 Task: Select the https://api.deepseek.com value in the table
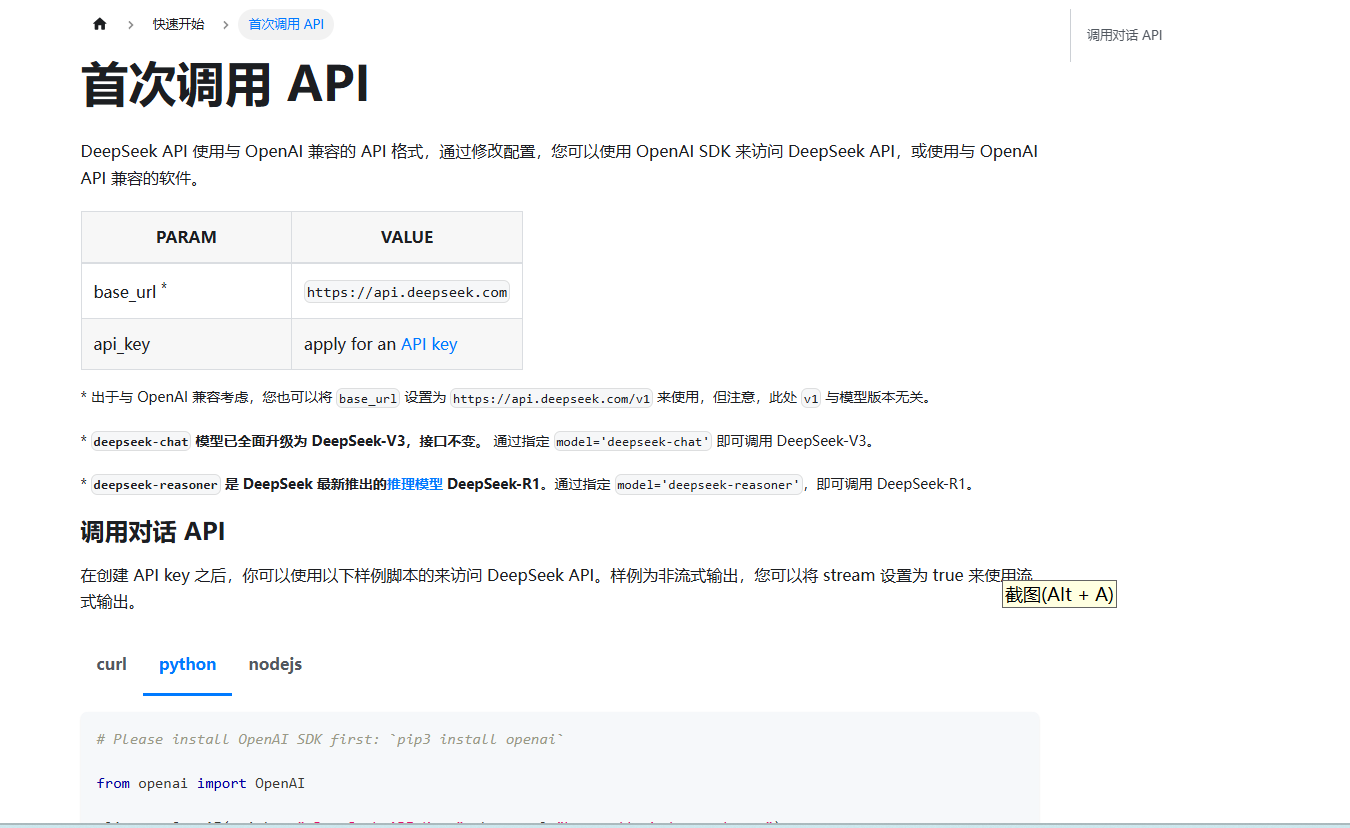click(406, 291)
